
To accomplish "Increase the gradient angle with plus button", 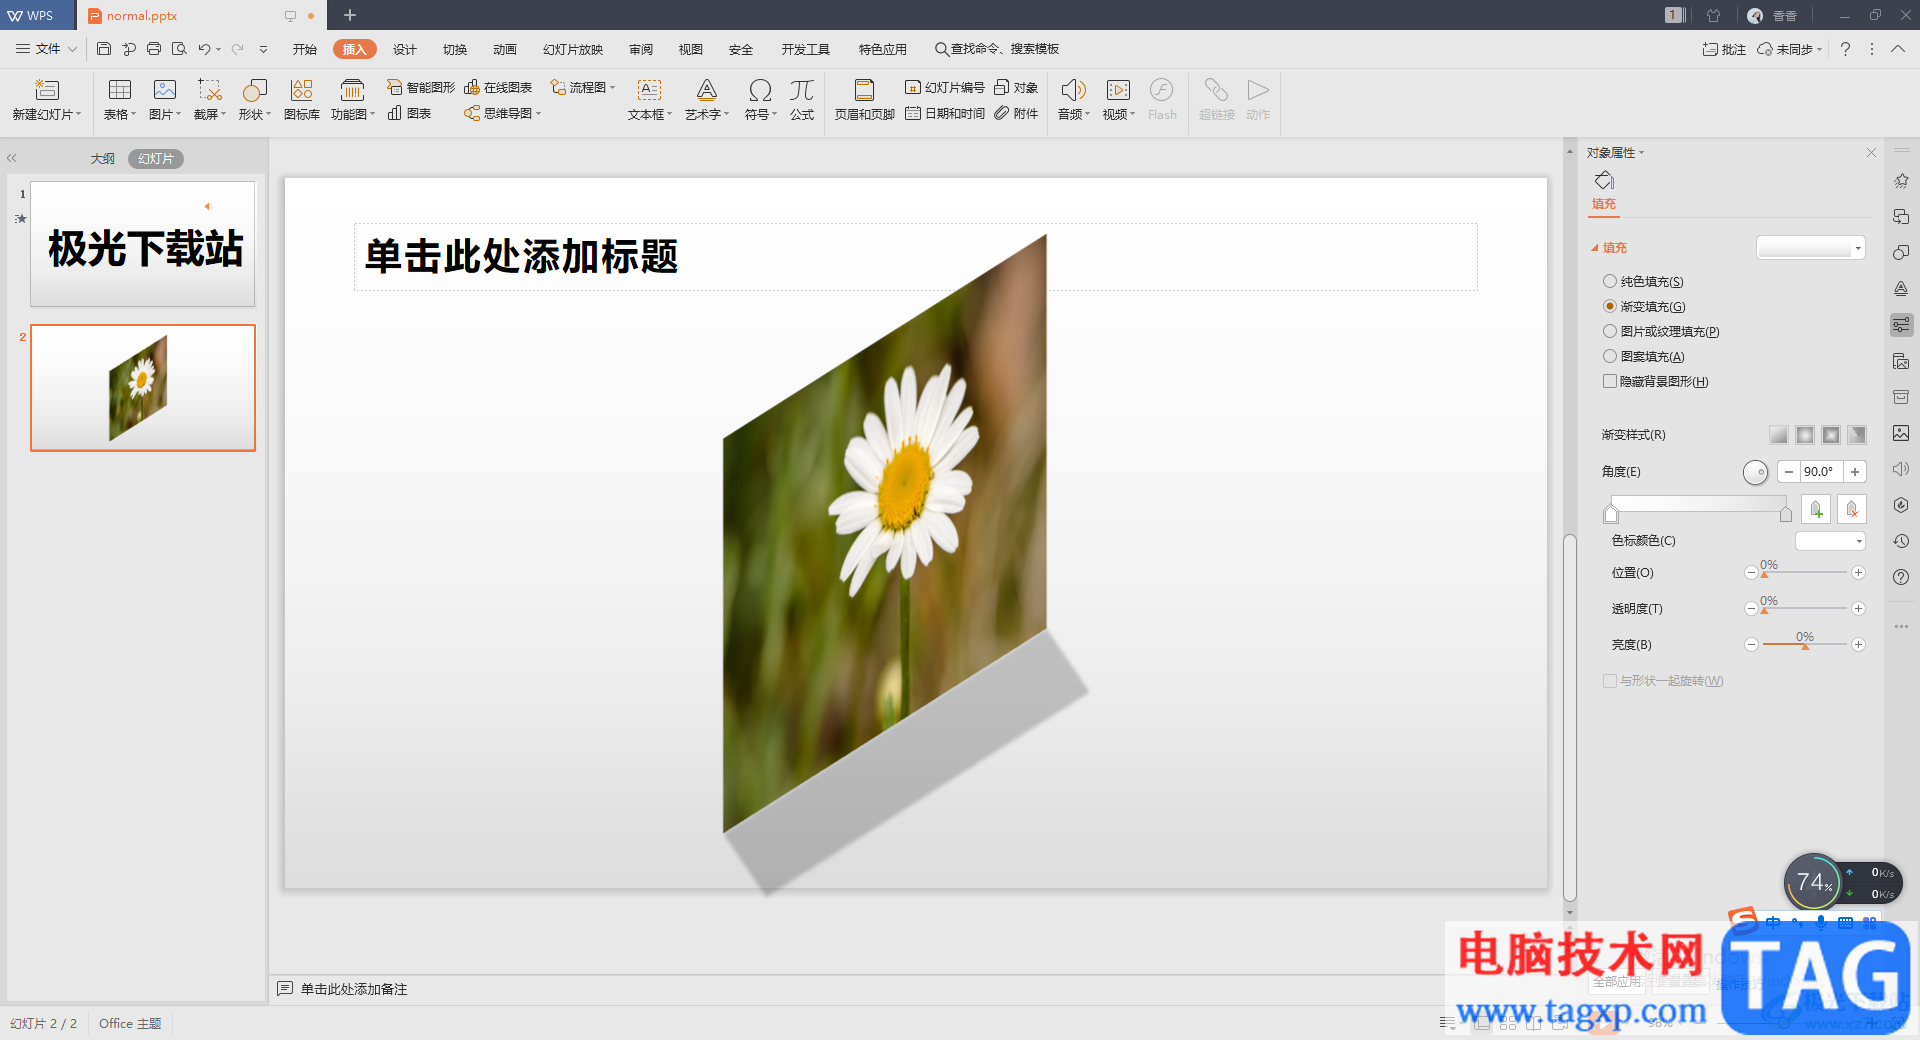I will click(1855, 472).
